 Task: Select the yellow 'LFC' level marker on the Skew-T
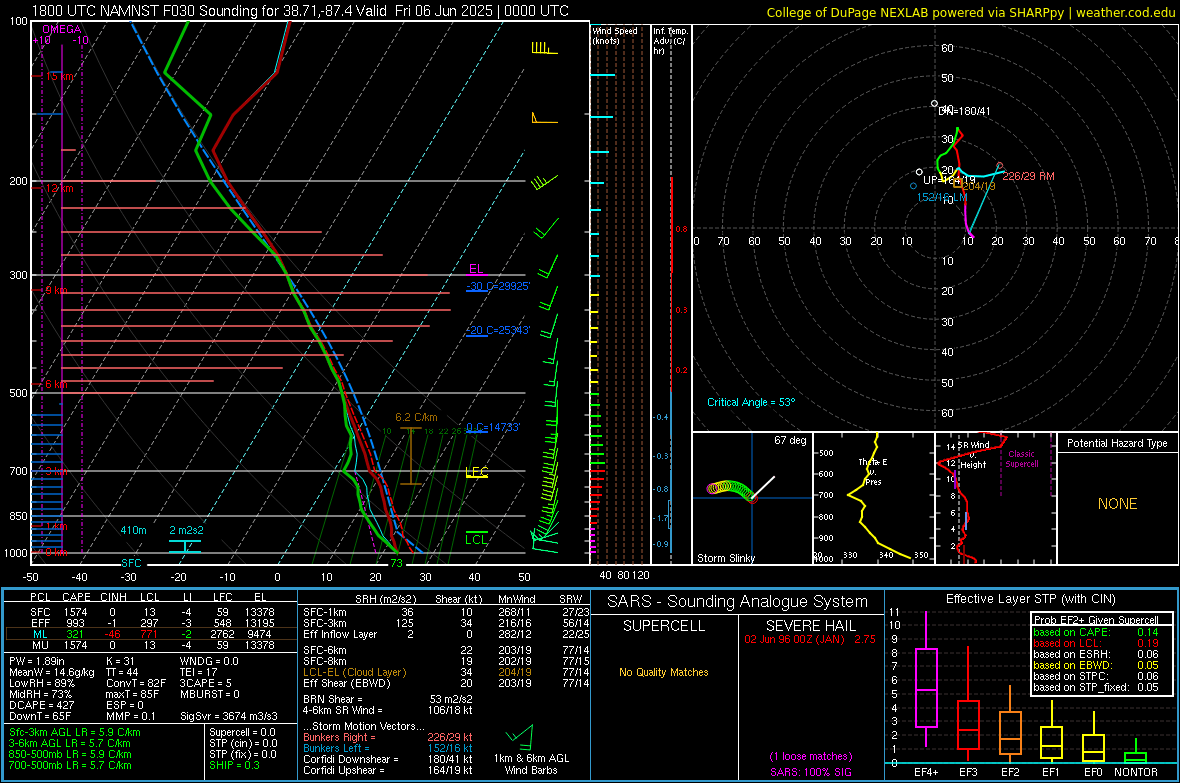coord(476,472)
